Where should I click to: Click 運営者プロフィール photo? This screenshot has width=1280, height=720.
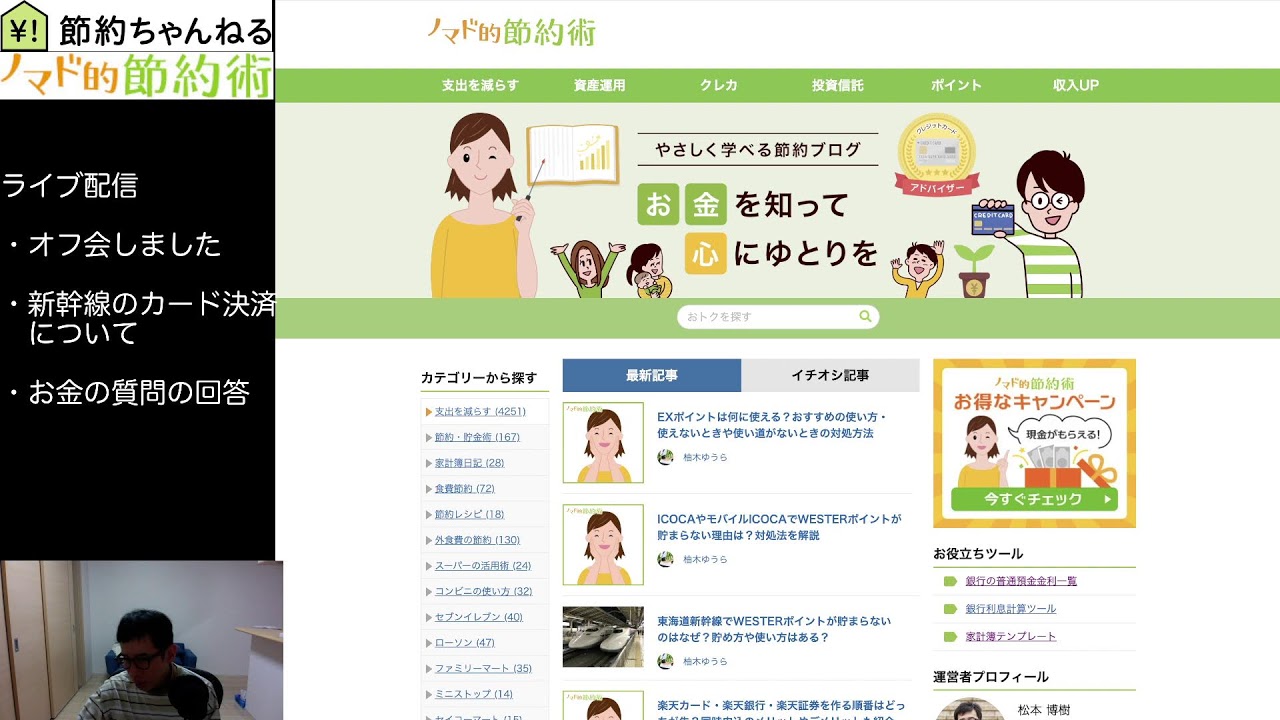pyautogui.click(x=969, y=709)
